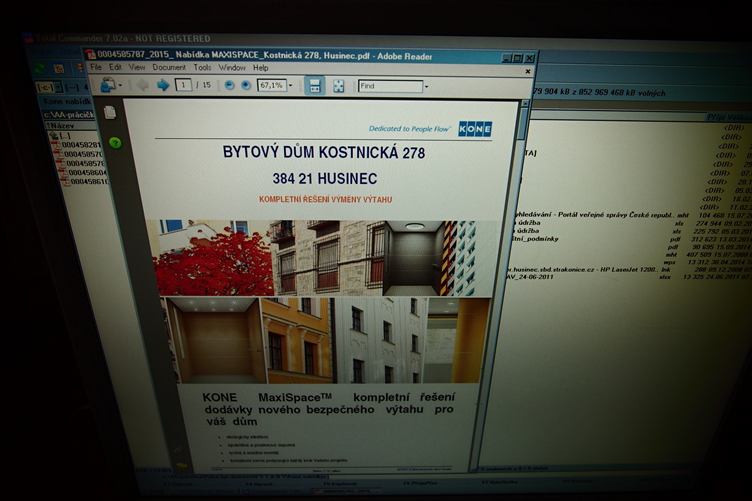Click the PDF icon of file 000458281

[55, 145]
